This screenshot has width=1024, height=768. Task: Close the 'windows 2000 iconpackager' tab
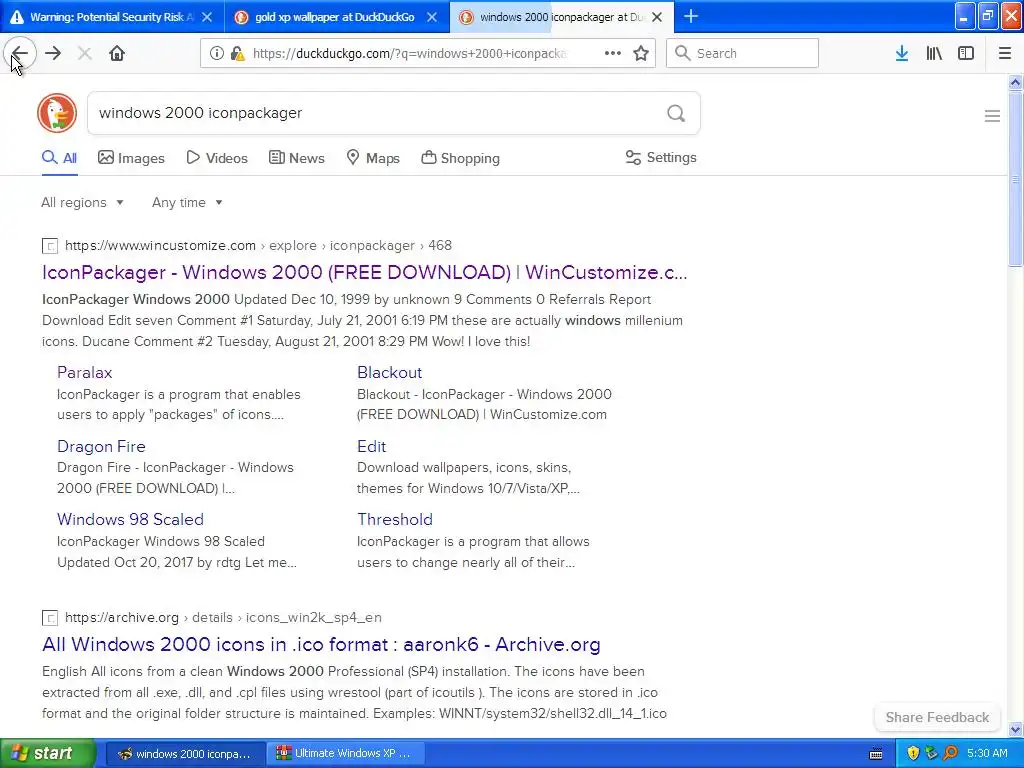tap(658, 17)
